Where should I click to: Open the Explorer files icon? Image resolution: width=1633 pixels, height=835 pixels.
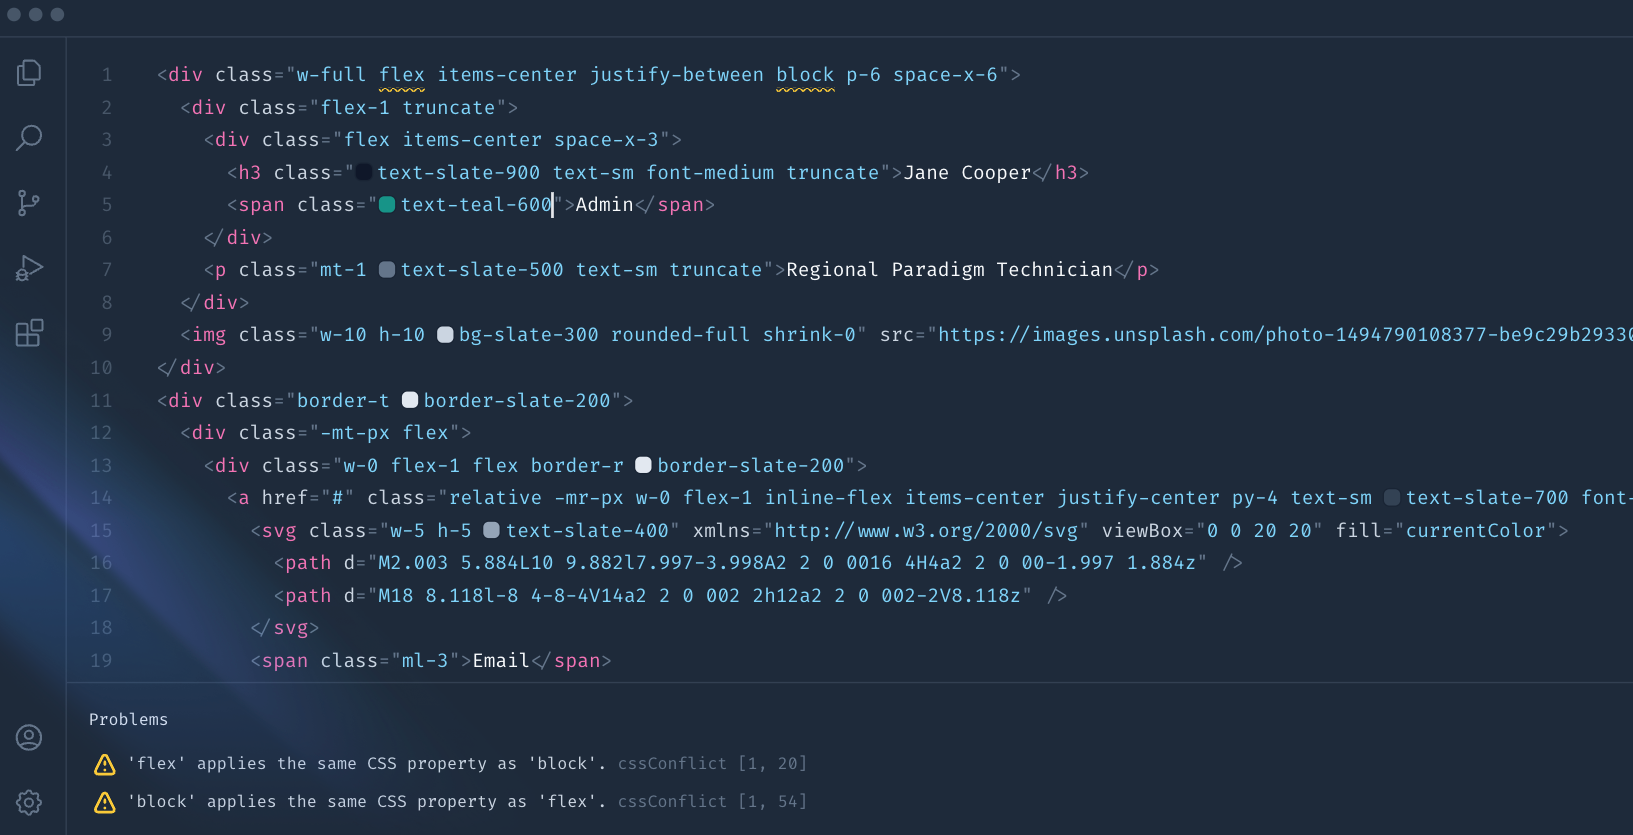(x=29, y=73)
